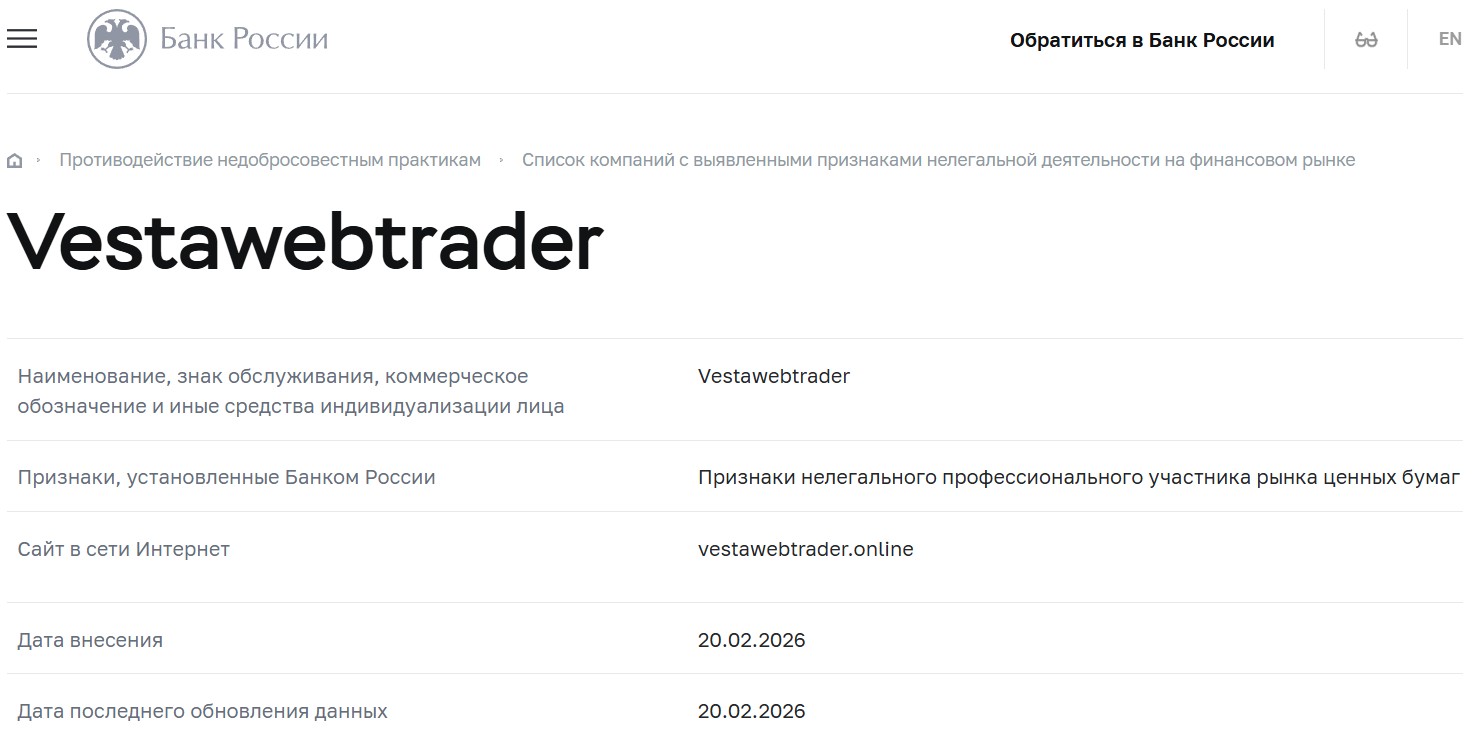
Task: Select the Vestawebtrader name value in the table
Action: 772,376
